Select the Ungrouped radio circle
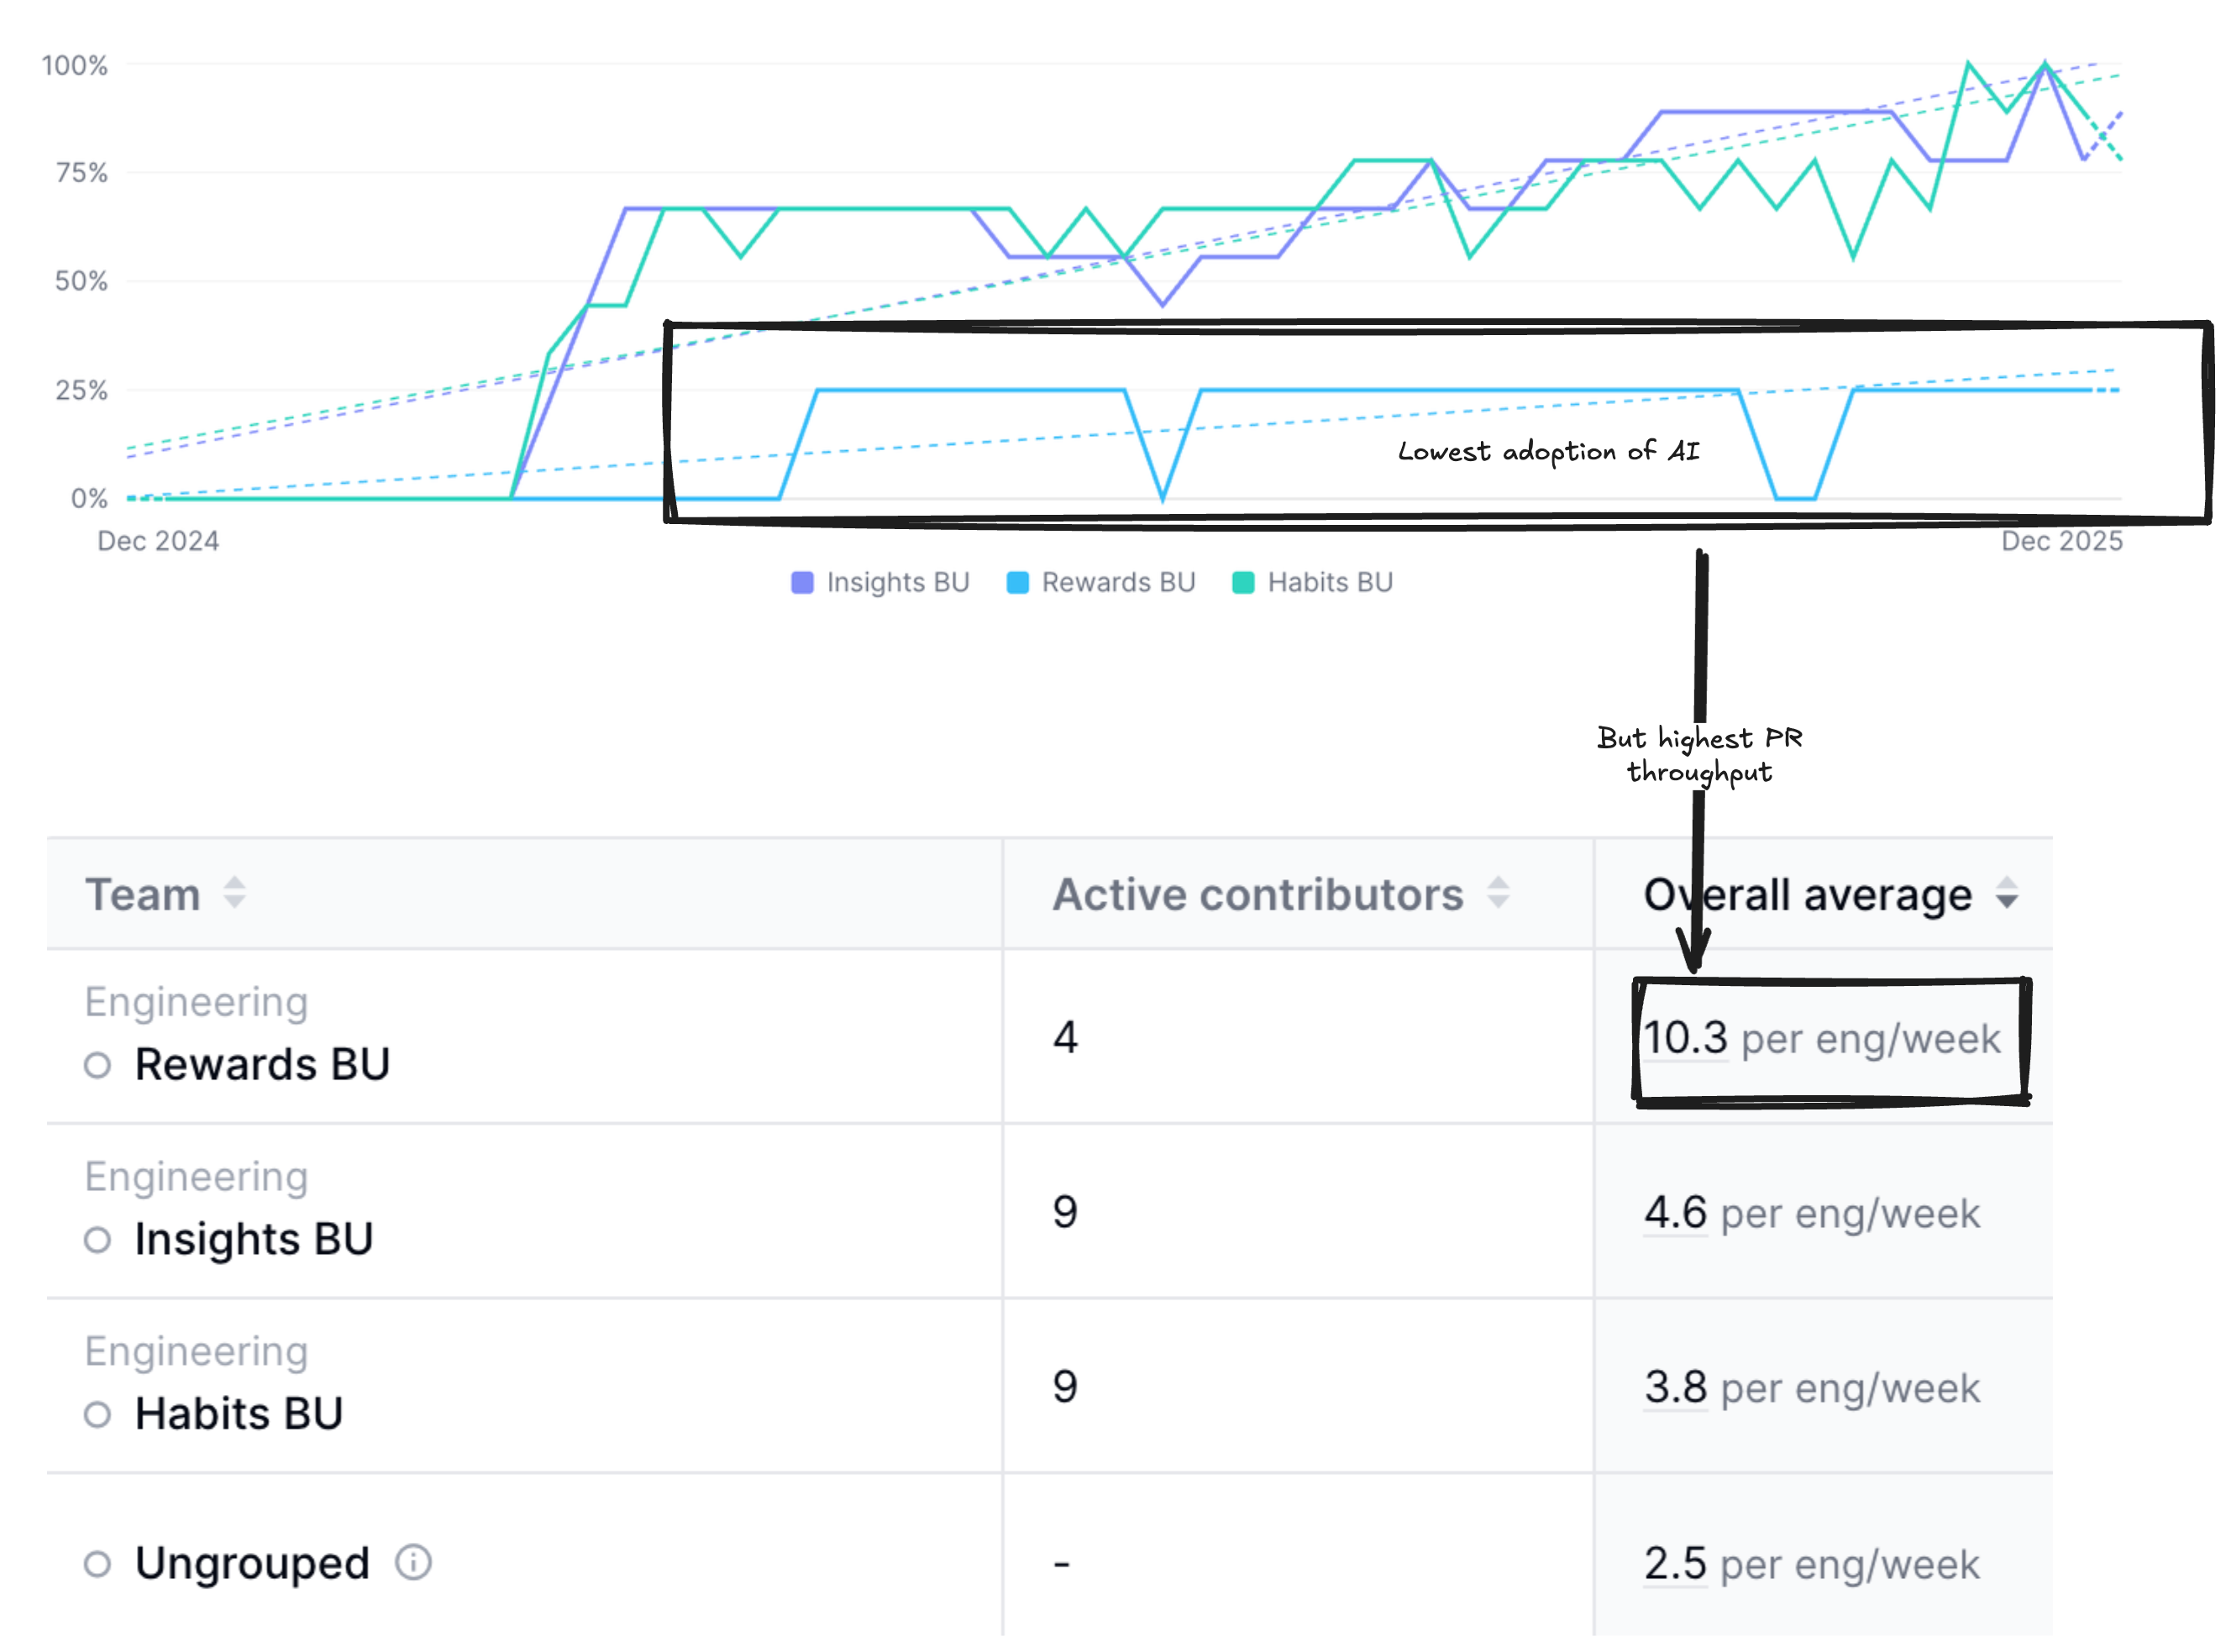2226x1652 pixels. point(97,1564)
